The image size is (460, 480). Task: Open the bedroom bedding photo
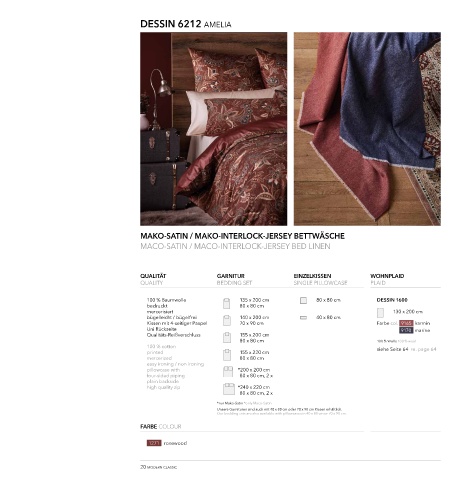(213, 129)
